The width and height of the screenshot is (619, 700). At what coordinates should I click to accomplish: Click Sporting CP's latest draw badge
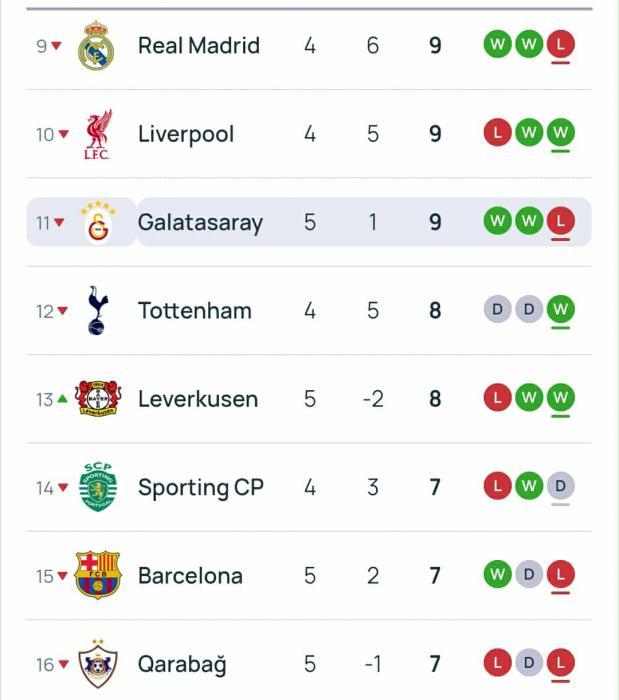coord(561,486)
